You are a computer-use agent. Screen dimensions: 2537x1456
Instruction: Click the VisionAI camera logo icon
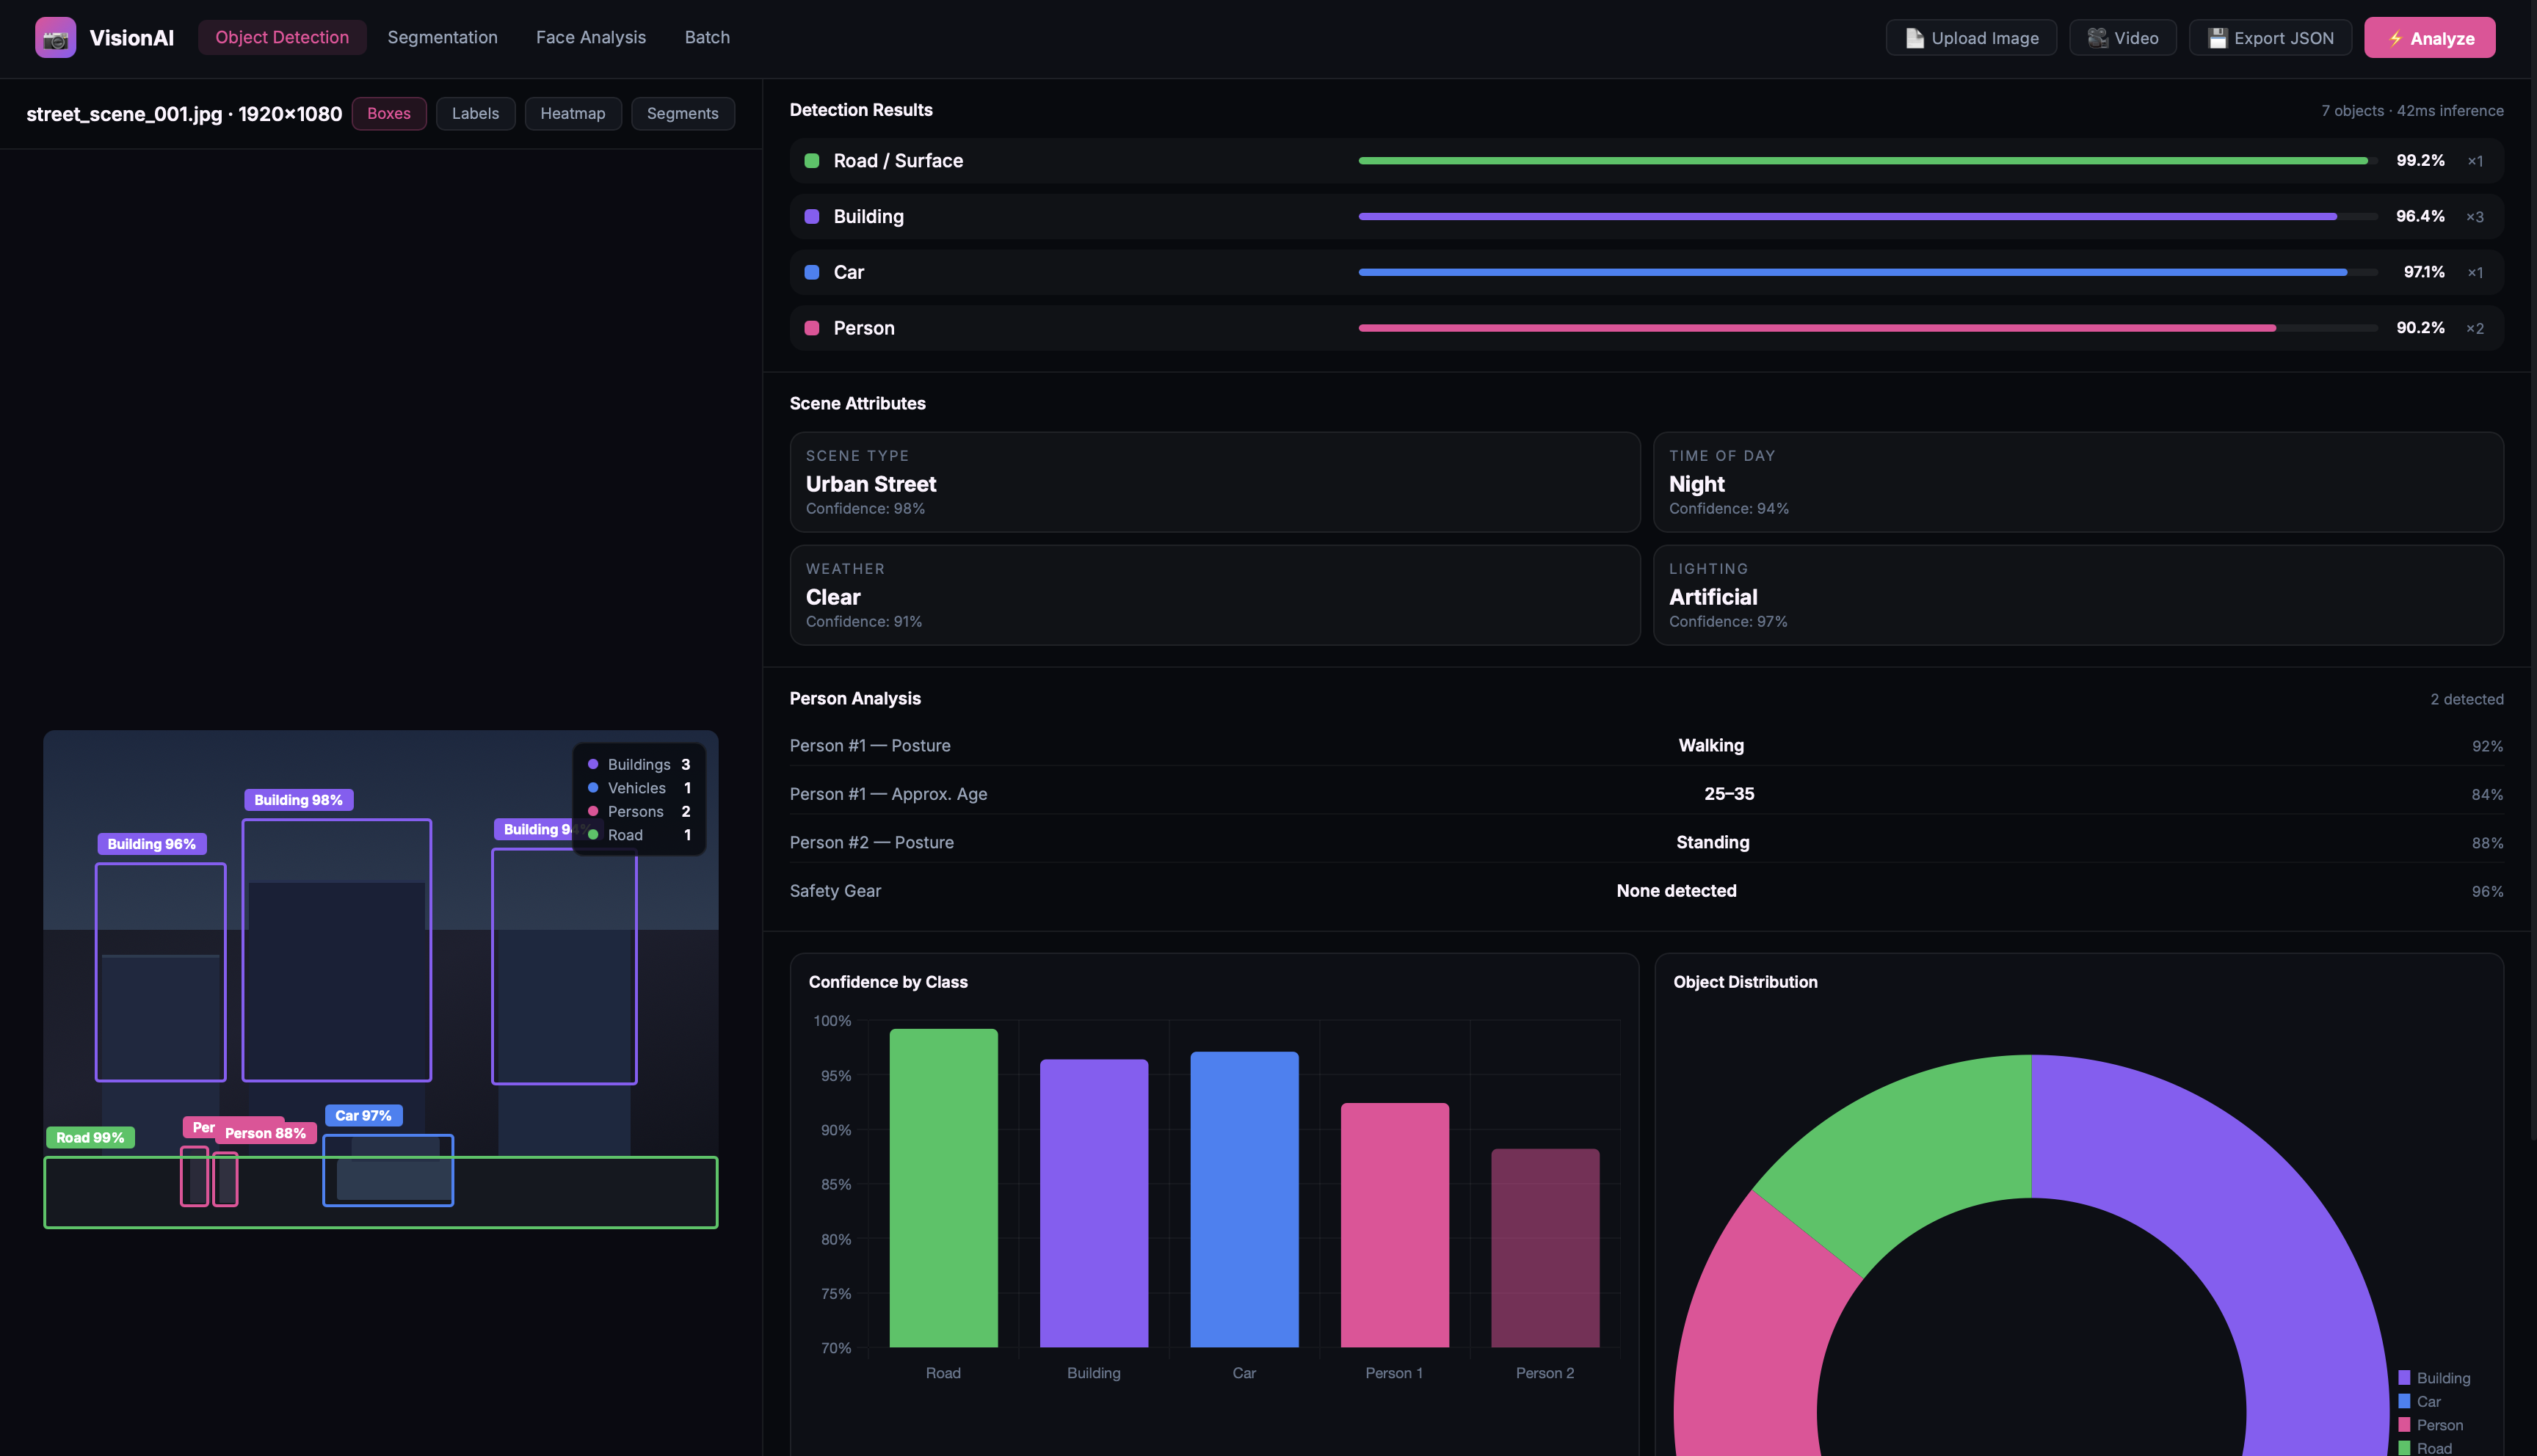click(x=55, y=38)
